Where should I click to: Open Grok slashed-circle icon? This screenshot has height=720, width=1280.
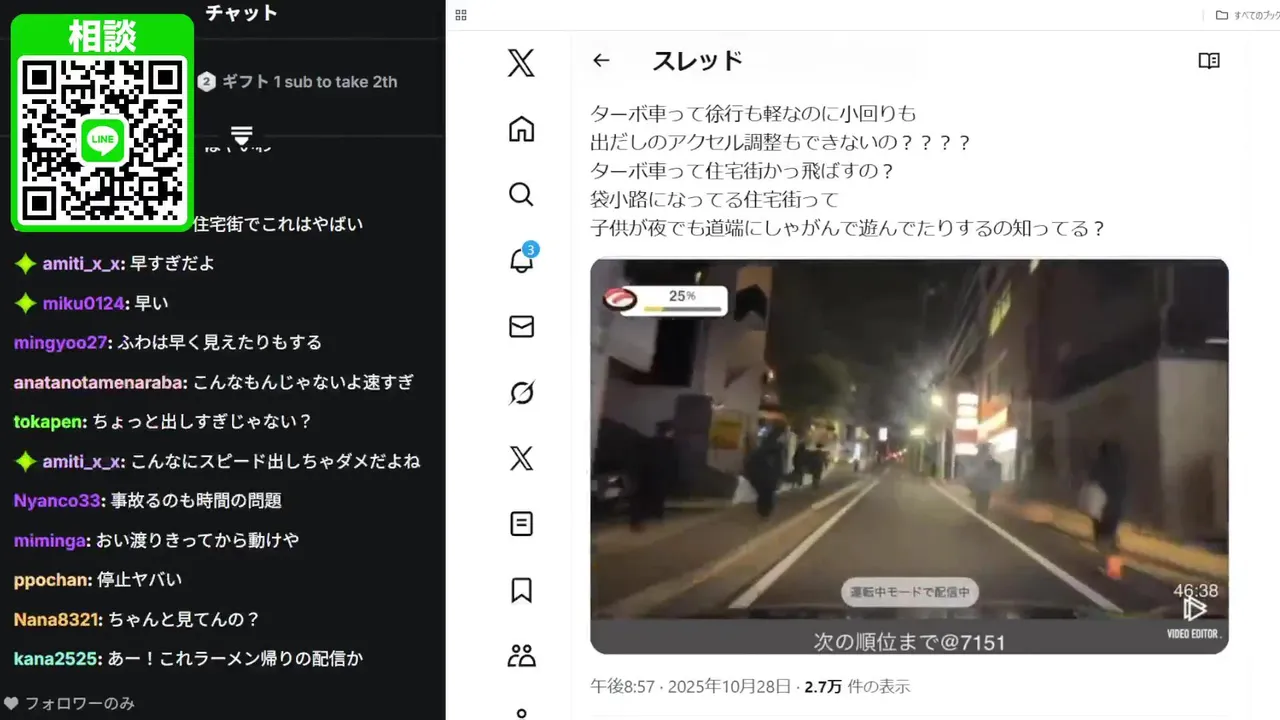pyautogui.click(x=521, y=392)
